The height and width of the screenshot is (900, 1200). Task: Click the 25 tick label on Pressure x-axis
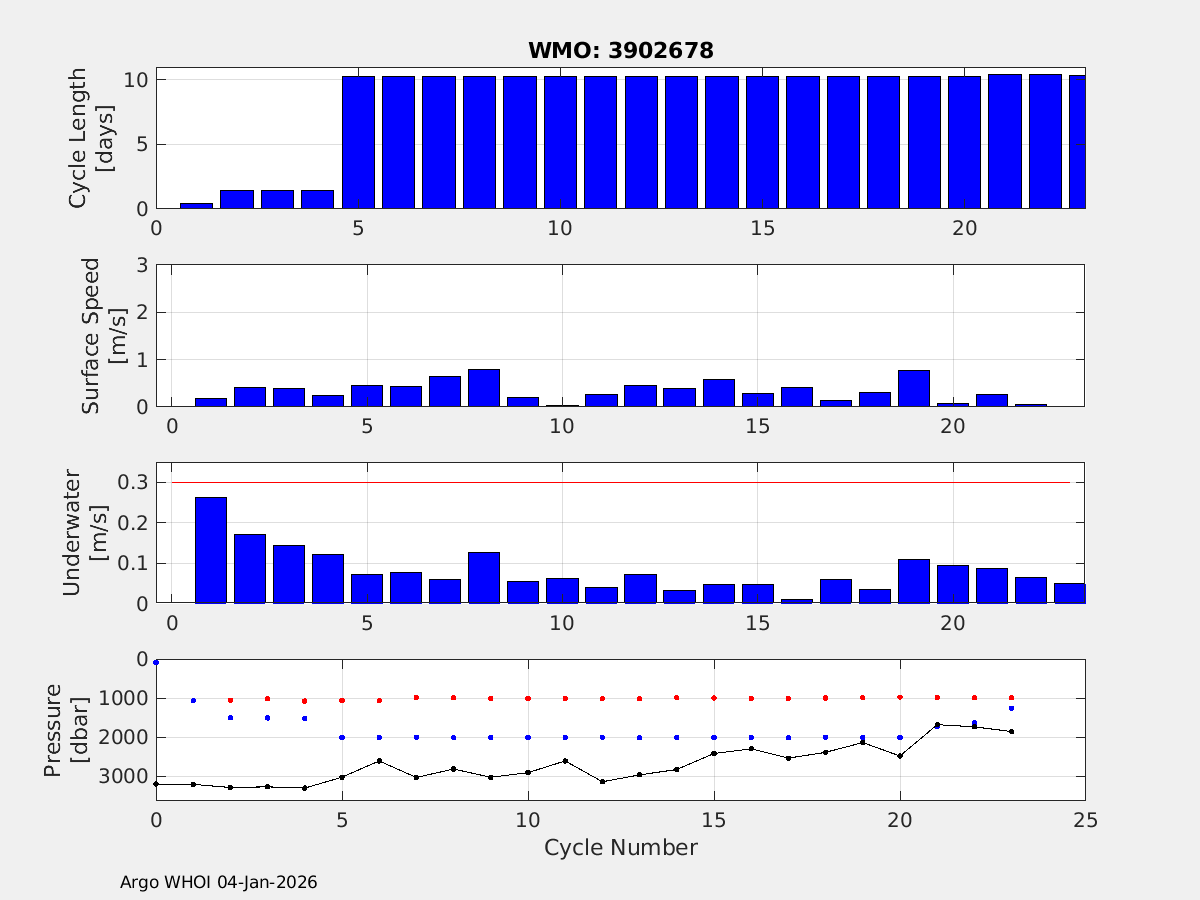1085,820
